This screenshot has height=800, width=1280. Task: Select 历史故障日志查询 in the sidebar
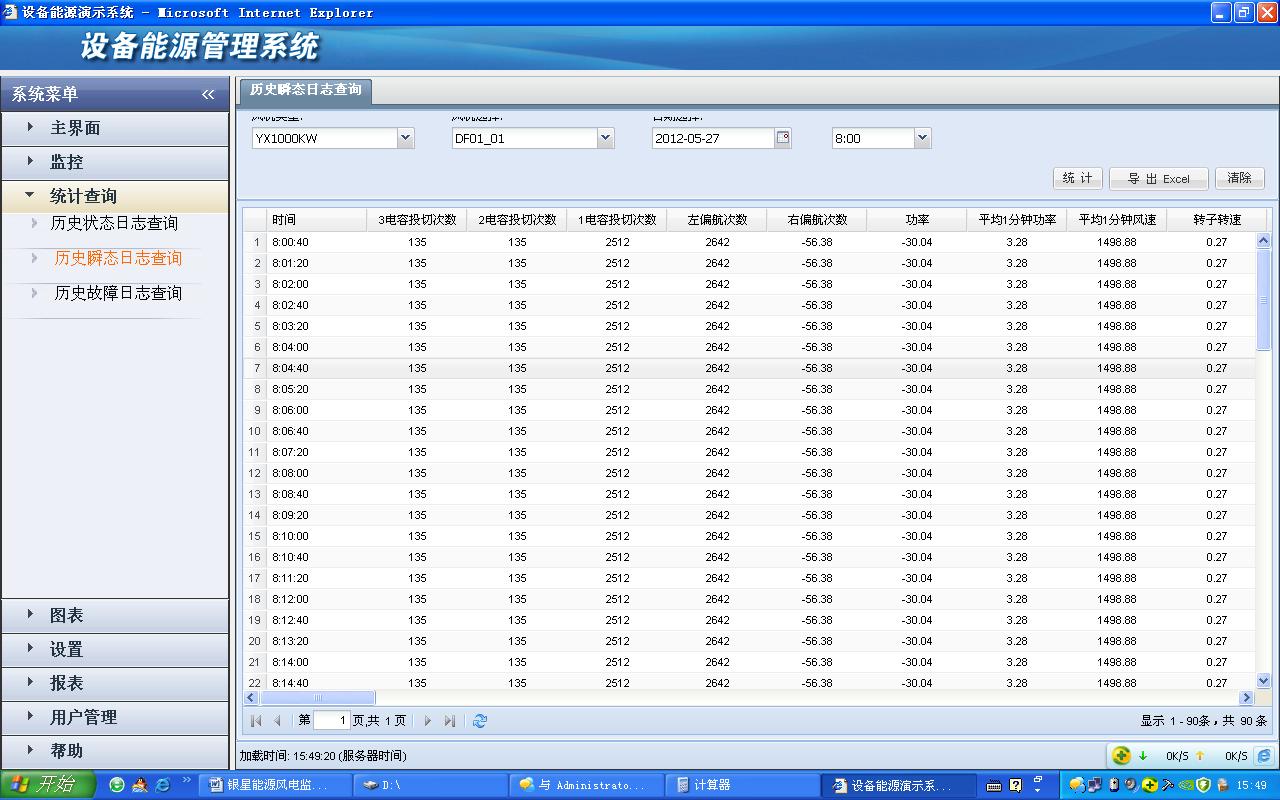[118, 293]
